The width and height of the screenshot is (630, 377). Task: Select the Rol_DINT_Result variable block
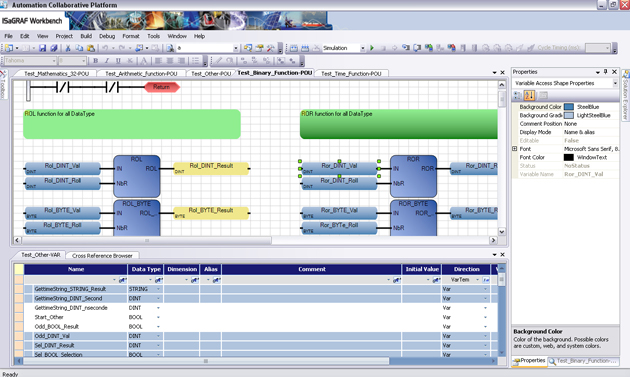coord(211,168)
